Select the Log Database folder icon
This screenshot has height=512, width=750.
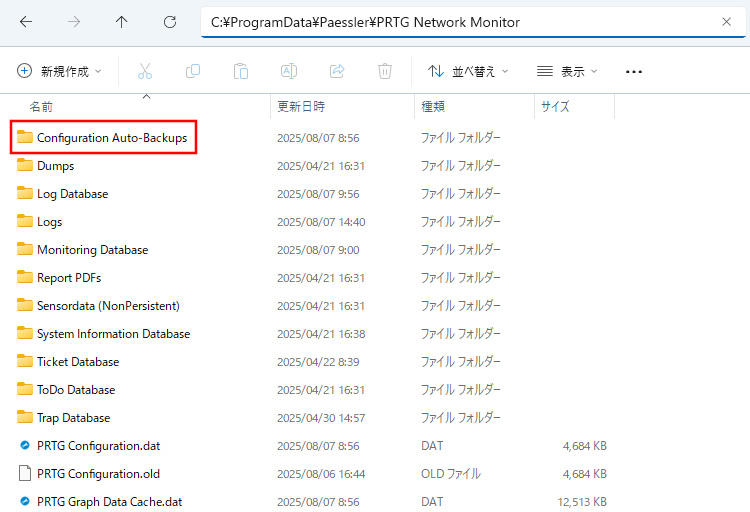[x=25, y=193]
